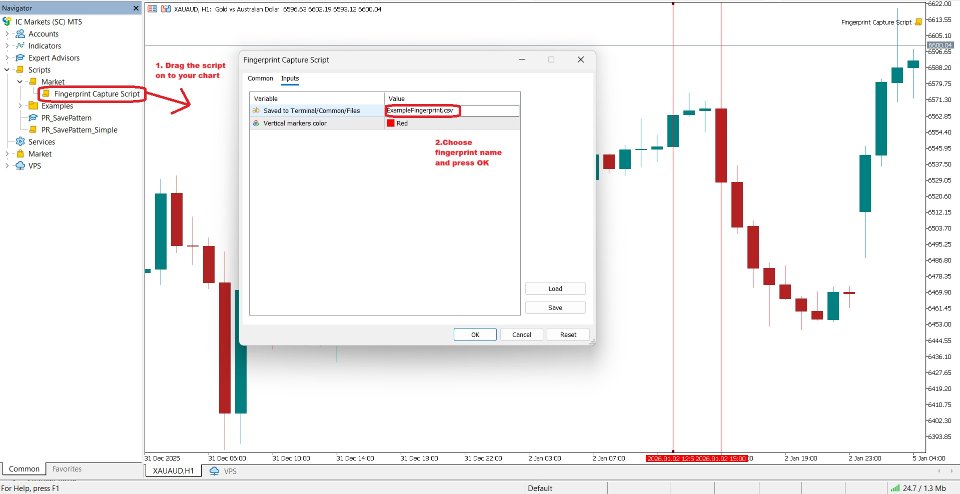The image size is (960, 494).
Task: Select PR_SavePattern script entry
Action: [x=66, y=118]
